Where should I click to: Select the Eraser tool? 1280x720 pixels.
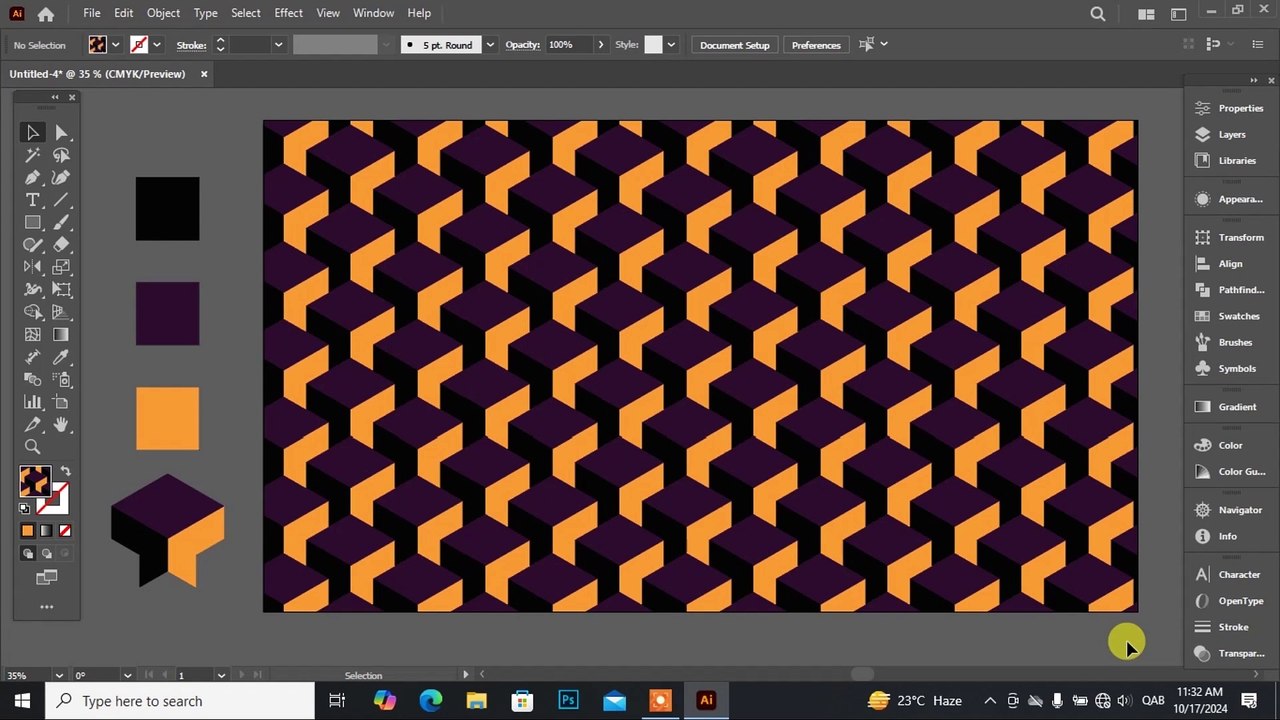(61, 244)
